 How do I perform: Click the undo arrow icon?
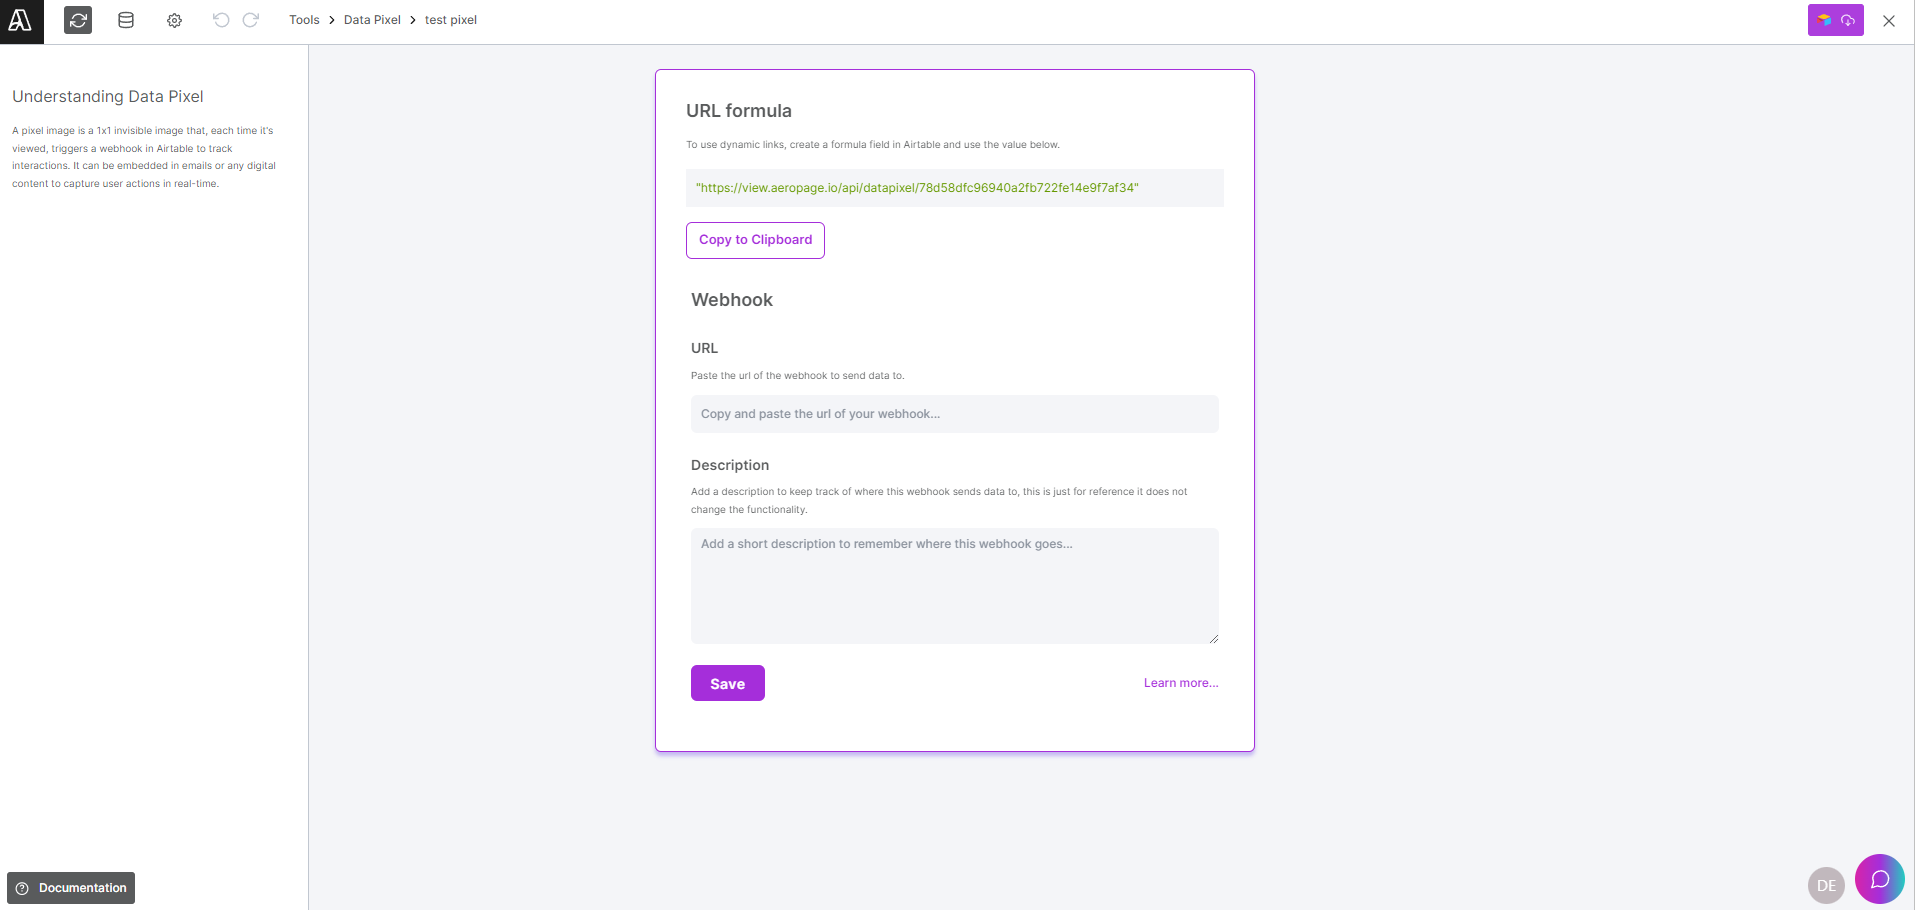(x=221, y=20)
